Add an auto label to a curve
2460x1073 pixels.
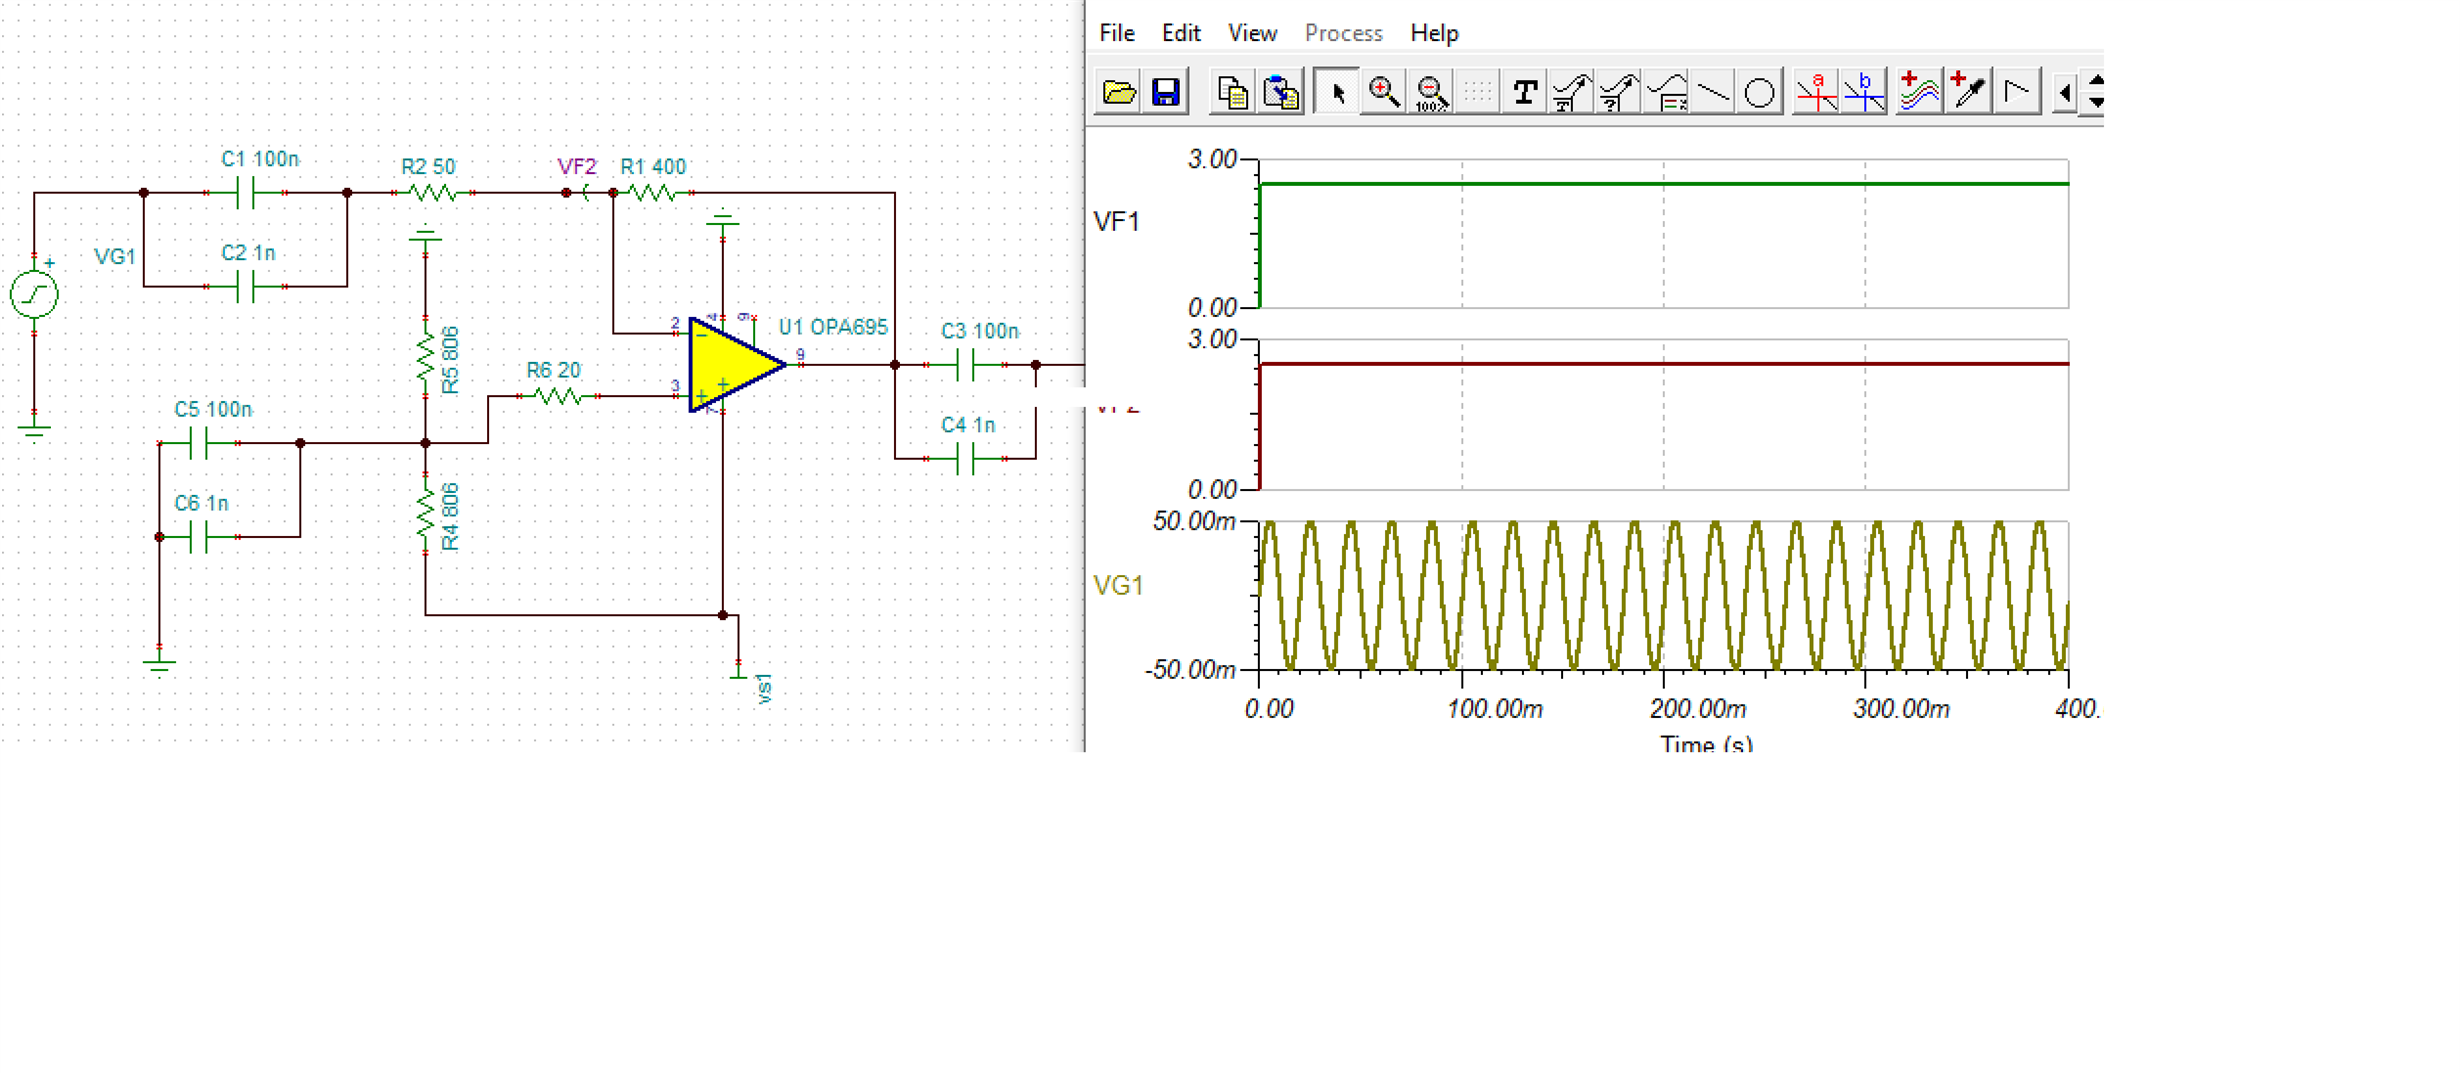pyautogui.click(x=1571, y=93)
